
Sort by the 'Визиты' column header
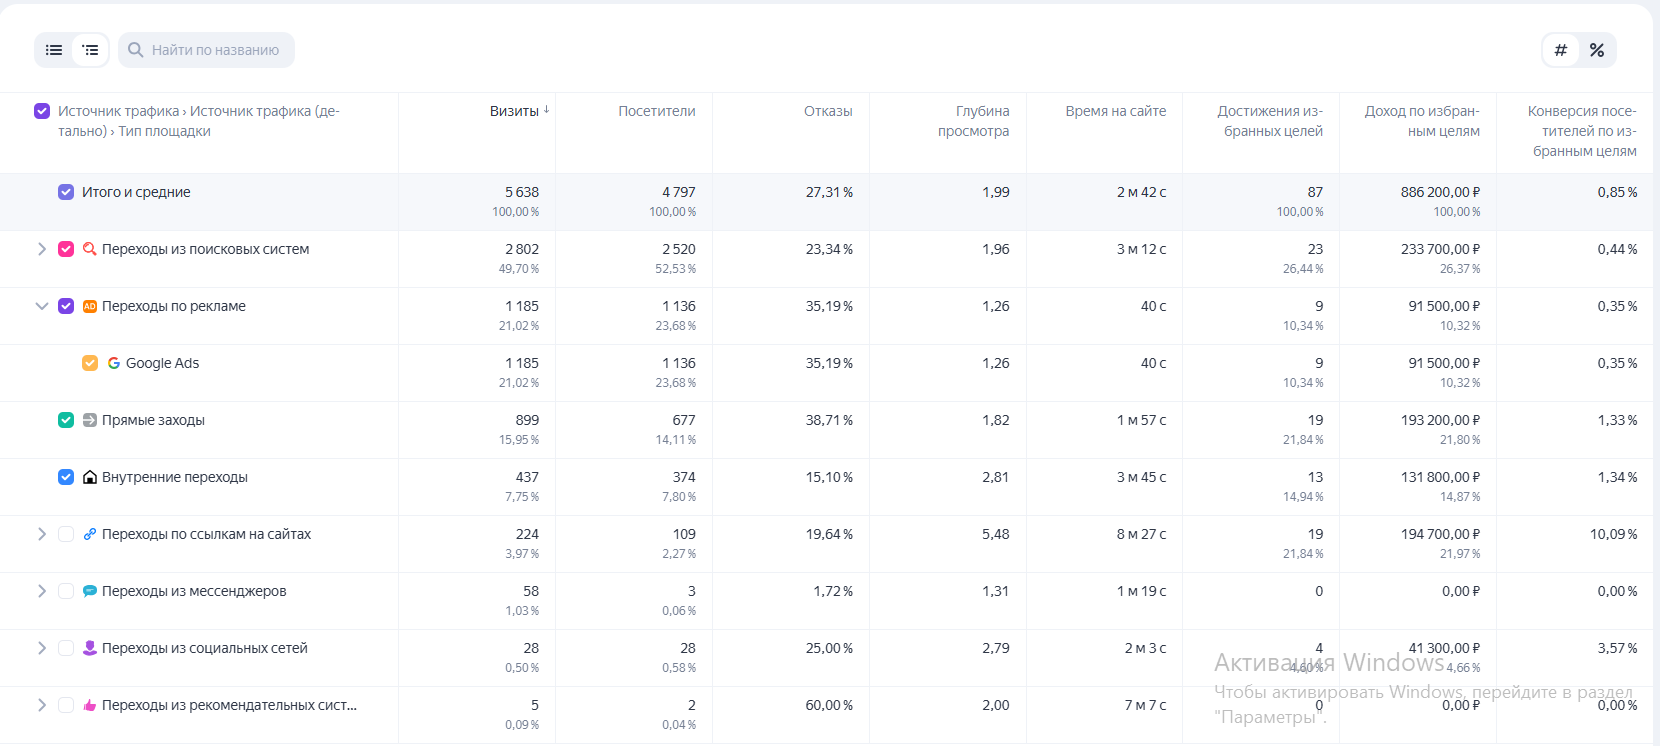coord(514,111)
